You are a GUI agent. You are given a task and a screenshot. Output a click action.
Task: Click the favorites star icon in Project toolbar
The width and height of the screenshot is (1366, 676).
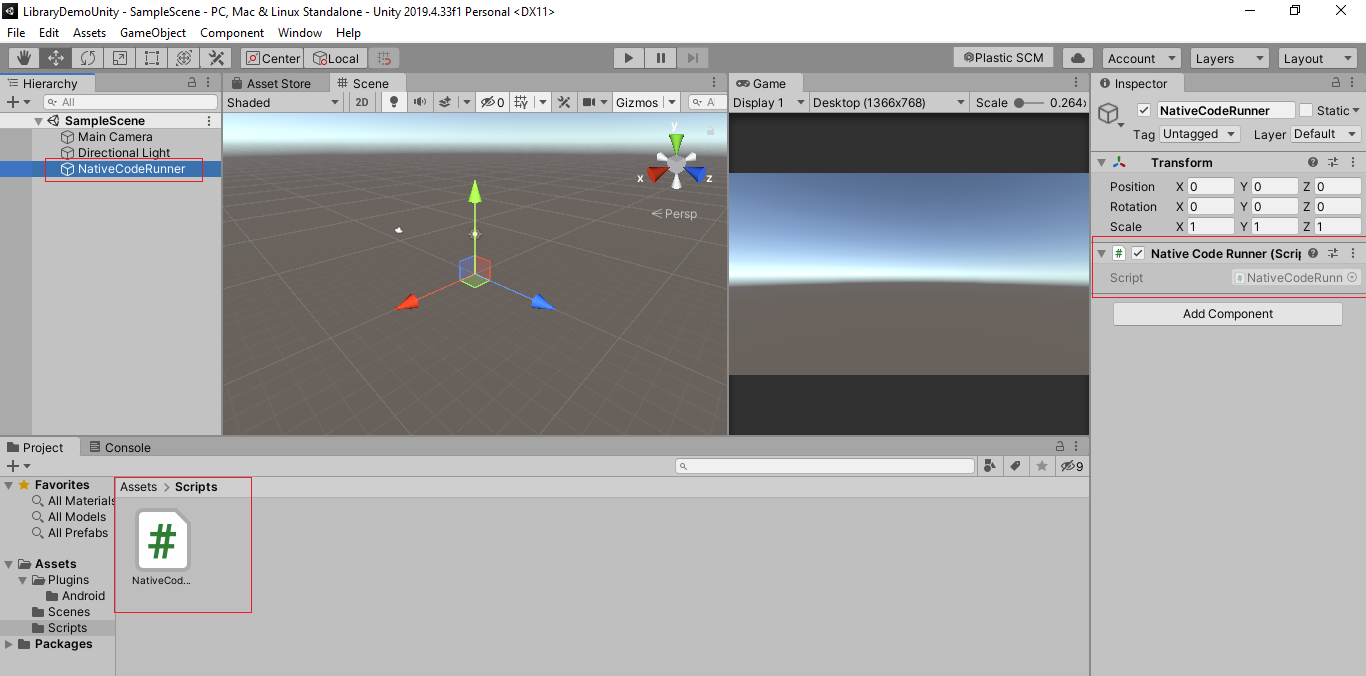click(1042, 466)
